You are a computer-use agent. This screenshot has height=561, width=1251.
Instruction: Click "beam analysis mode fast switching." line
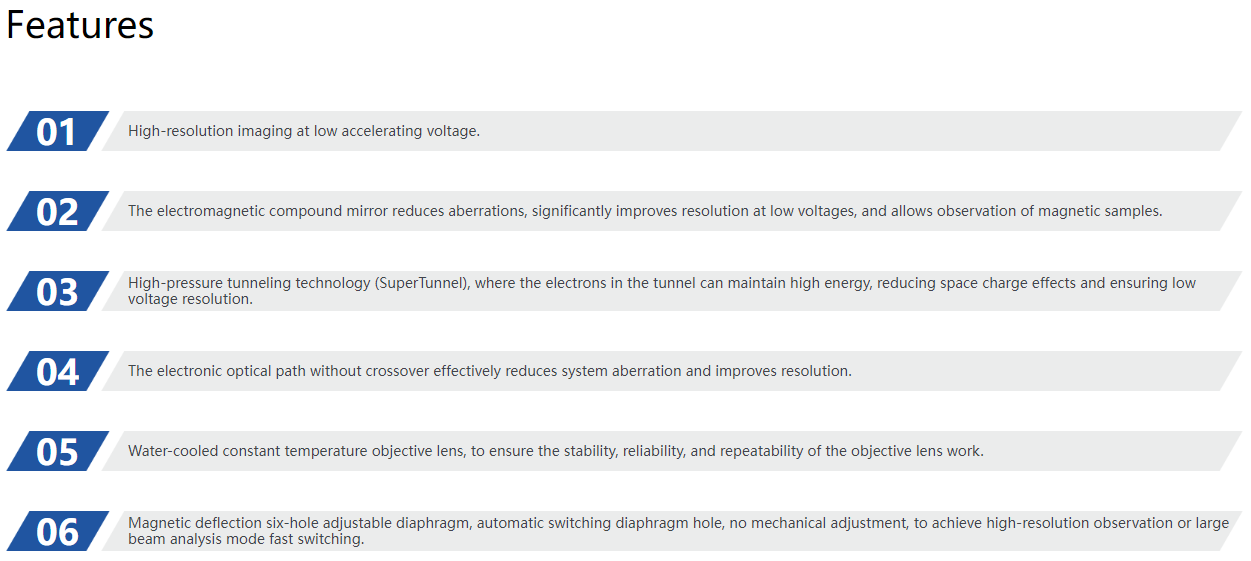246,539
